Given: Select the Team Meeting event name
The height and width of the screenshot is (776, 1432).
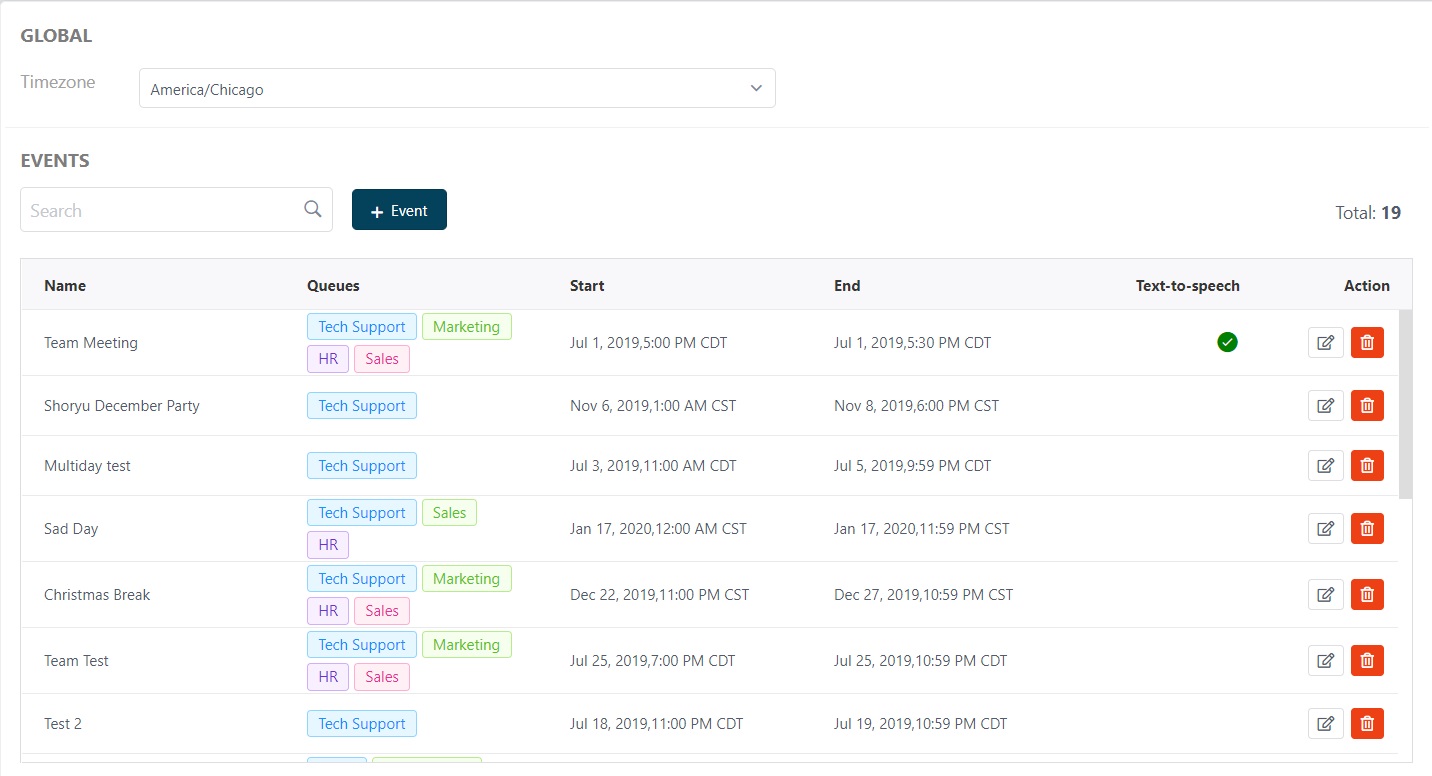Looking at the screenshot, I should point(91,343).
